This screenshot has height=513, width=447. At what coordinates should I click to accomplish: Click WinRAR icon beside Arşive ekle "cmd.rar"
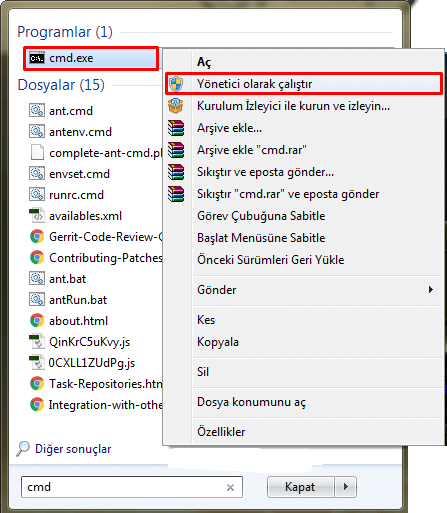tap(176, 150)
